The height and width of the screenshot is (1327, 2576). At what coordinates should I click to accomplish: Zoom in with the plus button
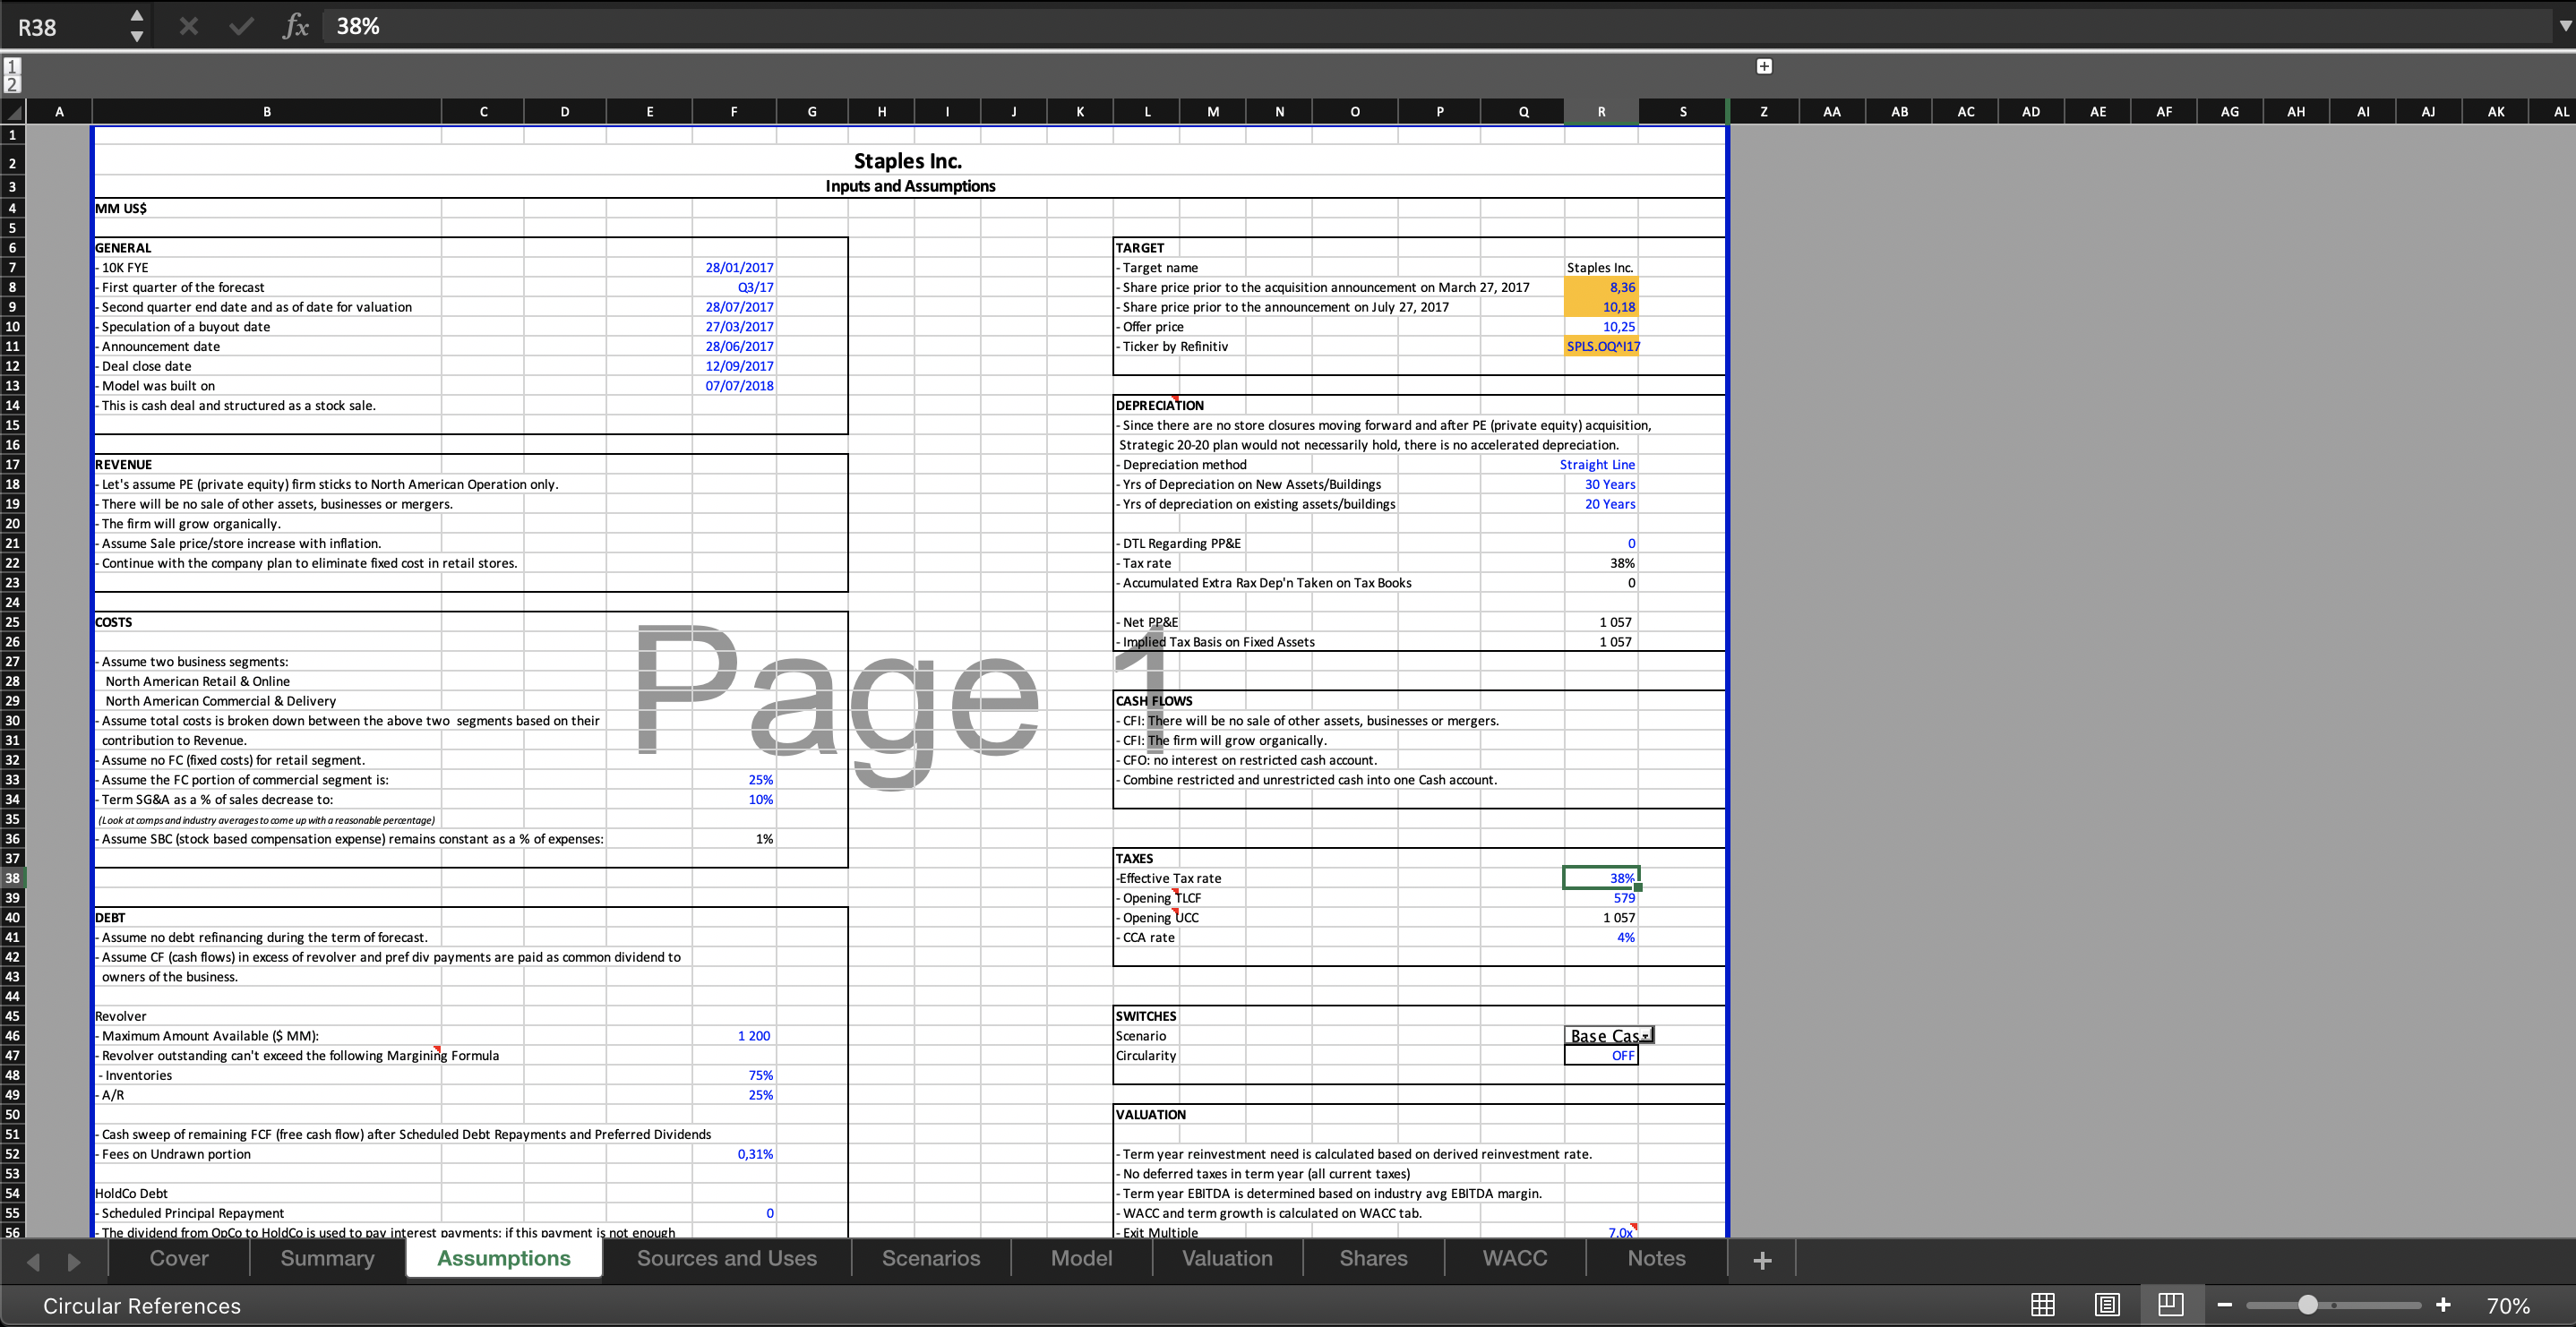[x=2443, y=1305]
